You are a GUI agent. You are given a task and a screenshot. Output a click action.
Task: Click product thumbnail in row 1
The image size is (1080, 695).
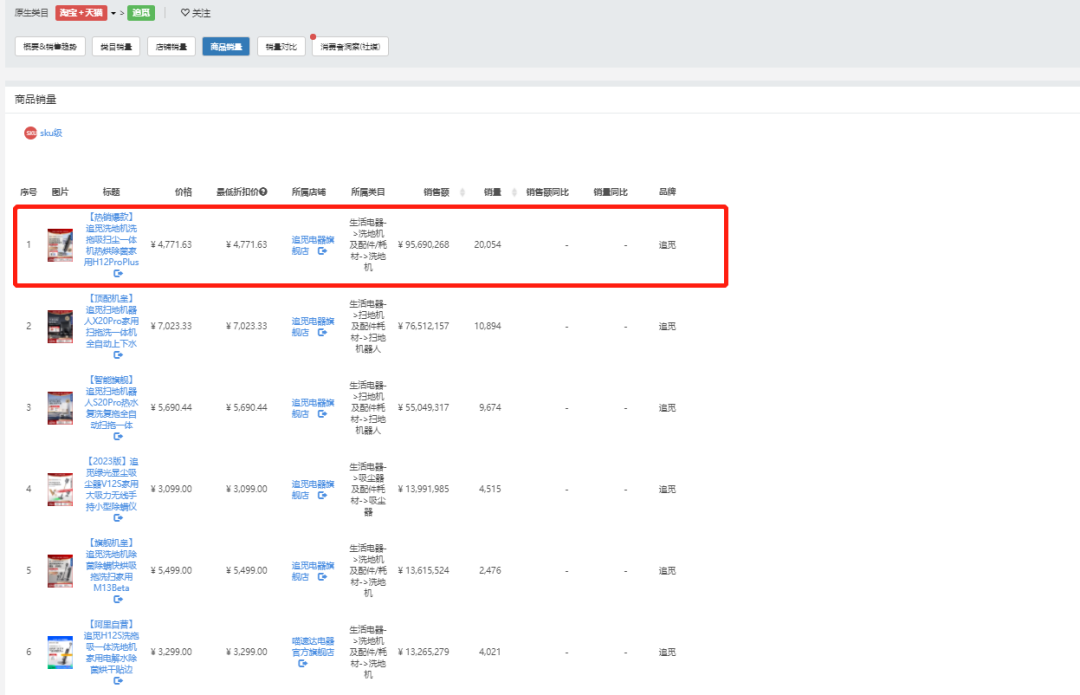(60, 245)
